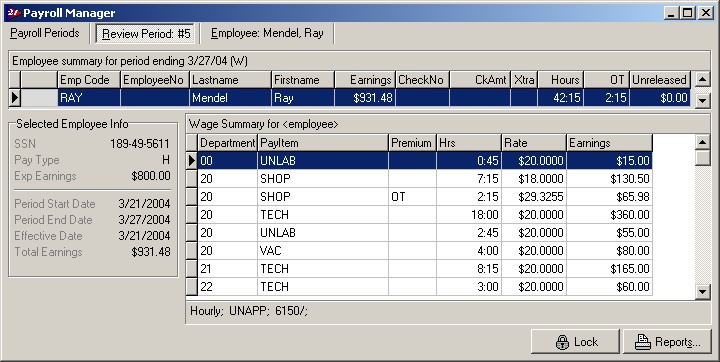
Task: Click the Exp Earnings value $800.00
Action: (151, 176)
